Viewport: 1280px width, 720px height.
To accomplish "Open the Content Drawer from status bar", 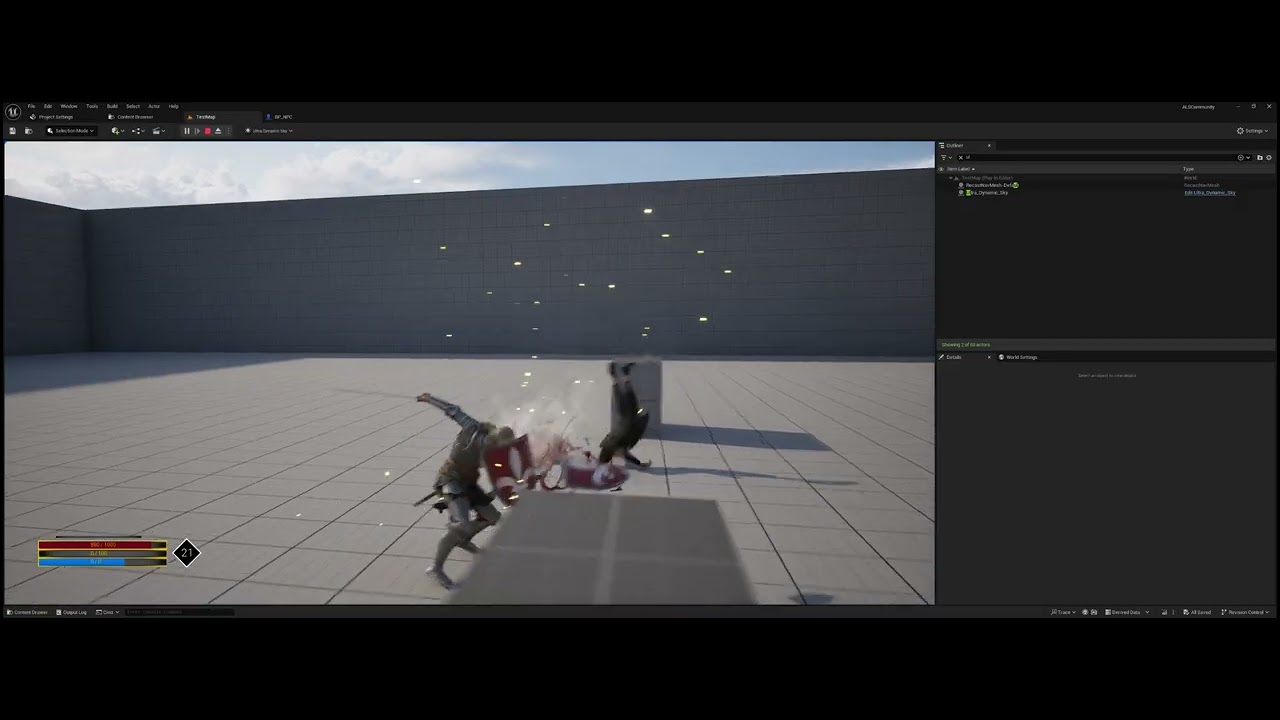I will pyautogui.click(x=28, y=612).
